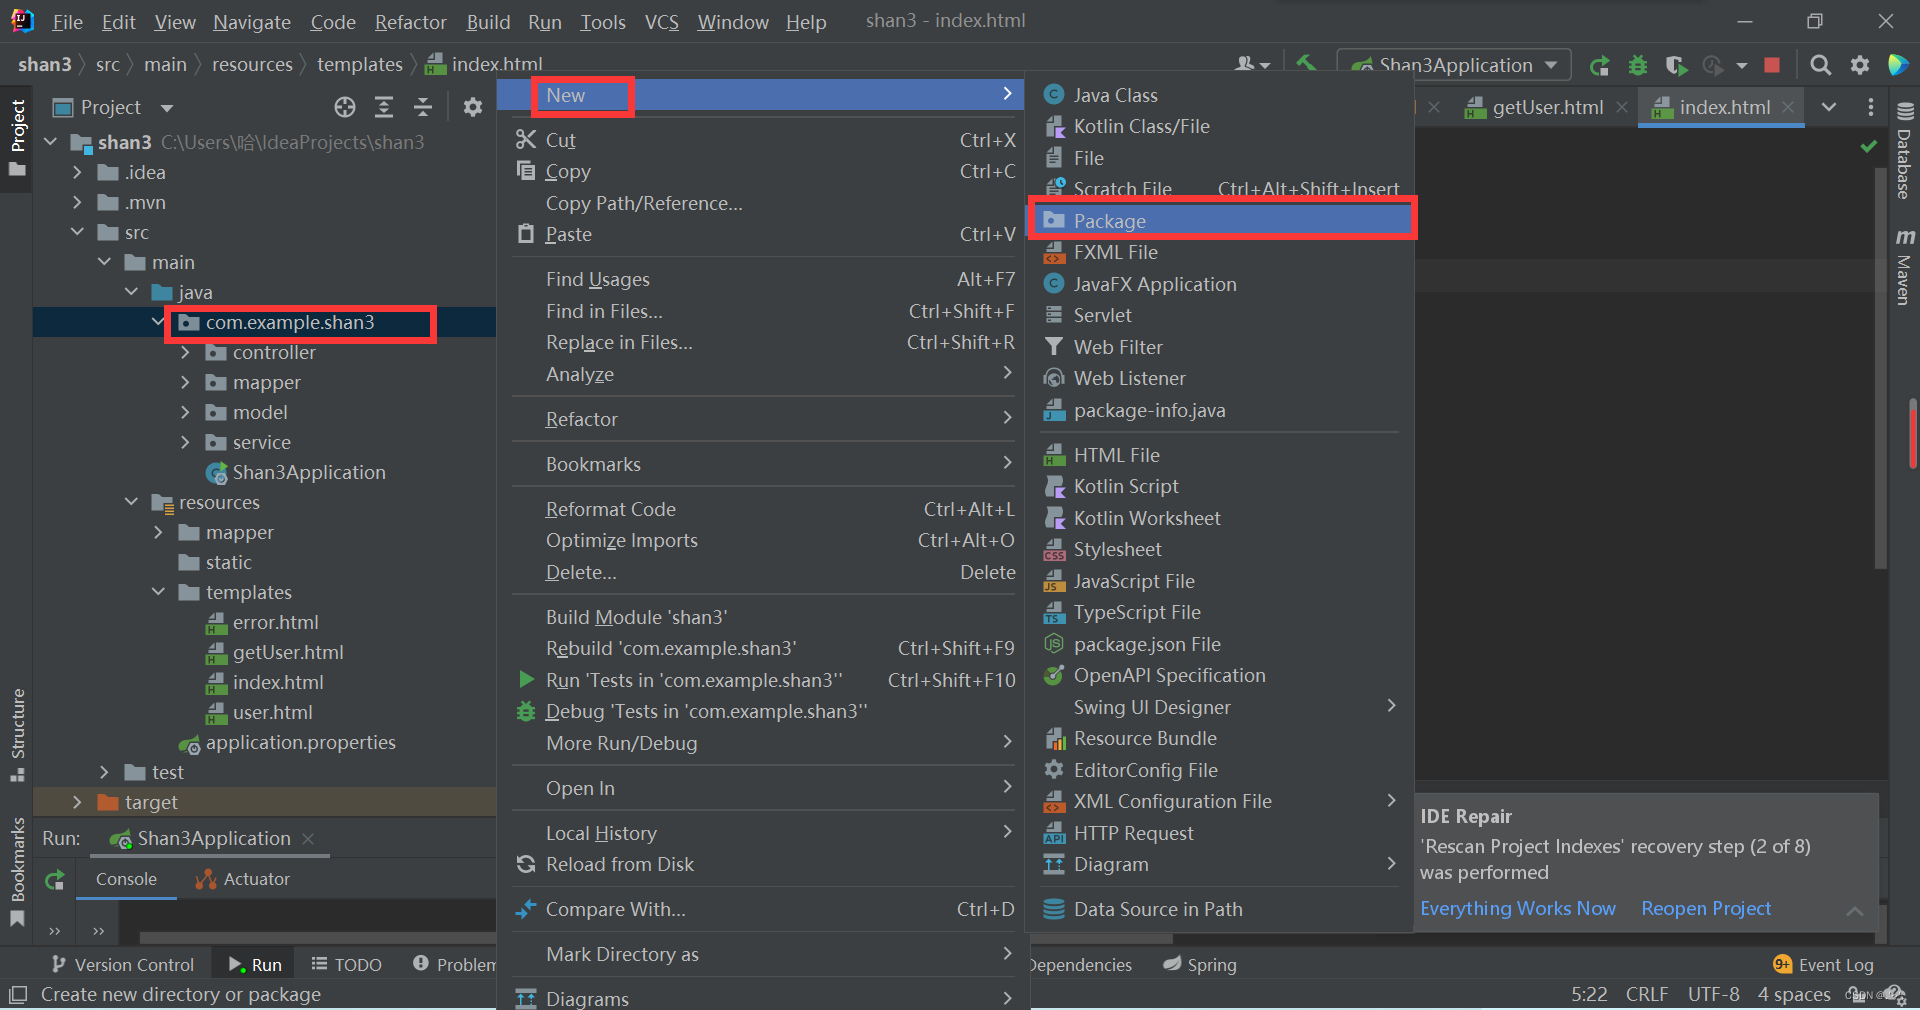The image size is (1920, 1010).
Task: Stop the running application red square
Action: [x=1772, y=65]
